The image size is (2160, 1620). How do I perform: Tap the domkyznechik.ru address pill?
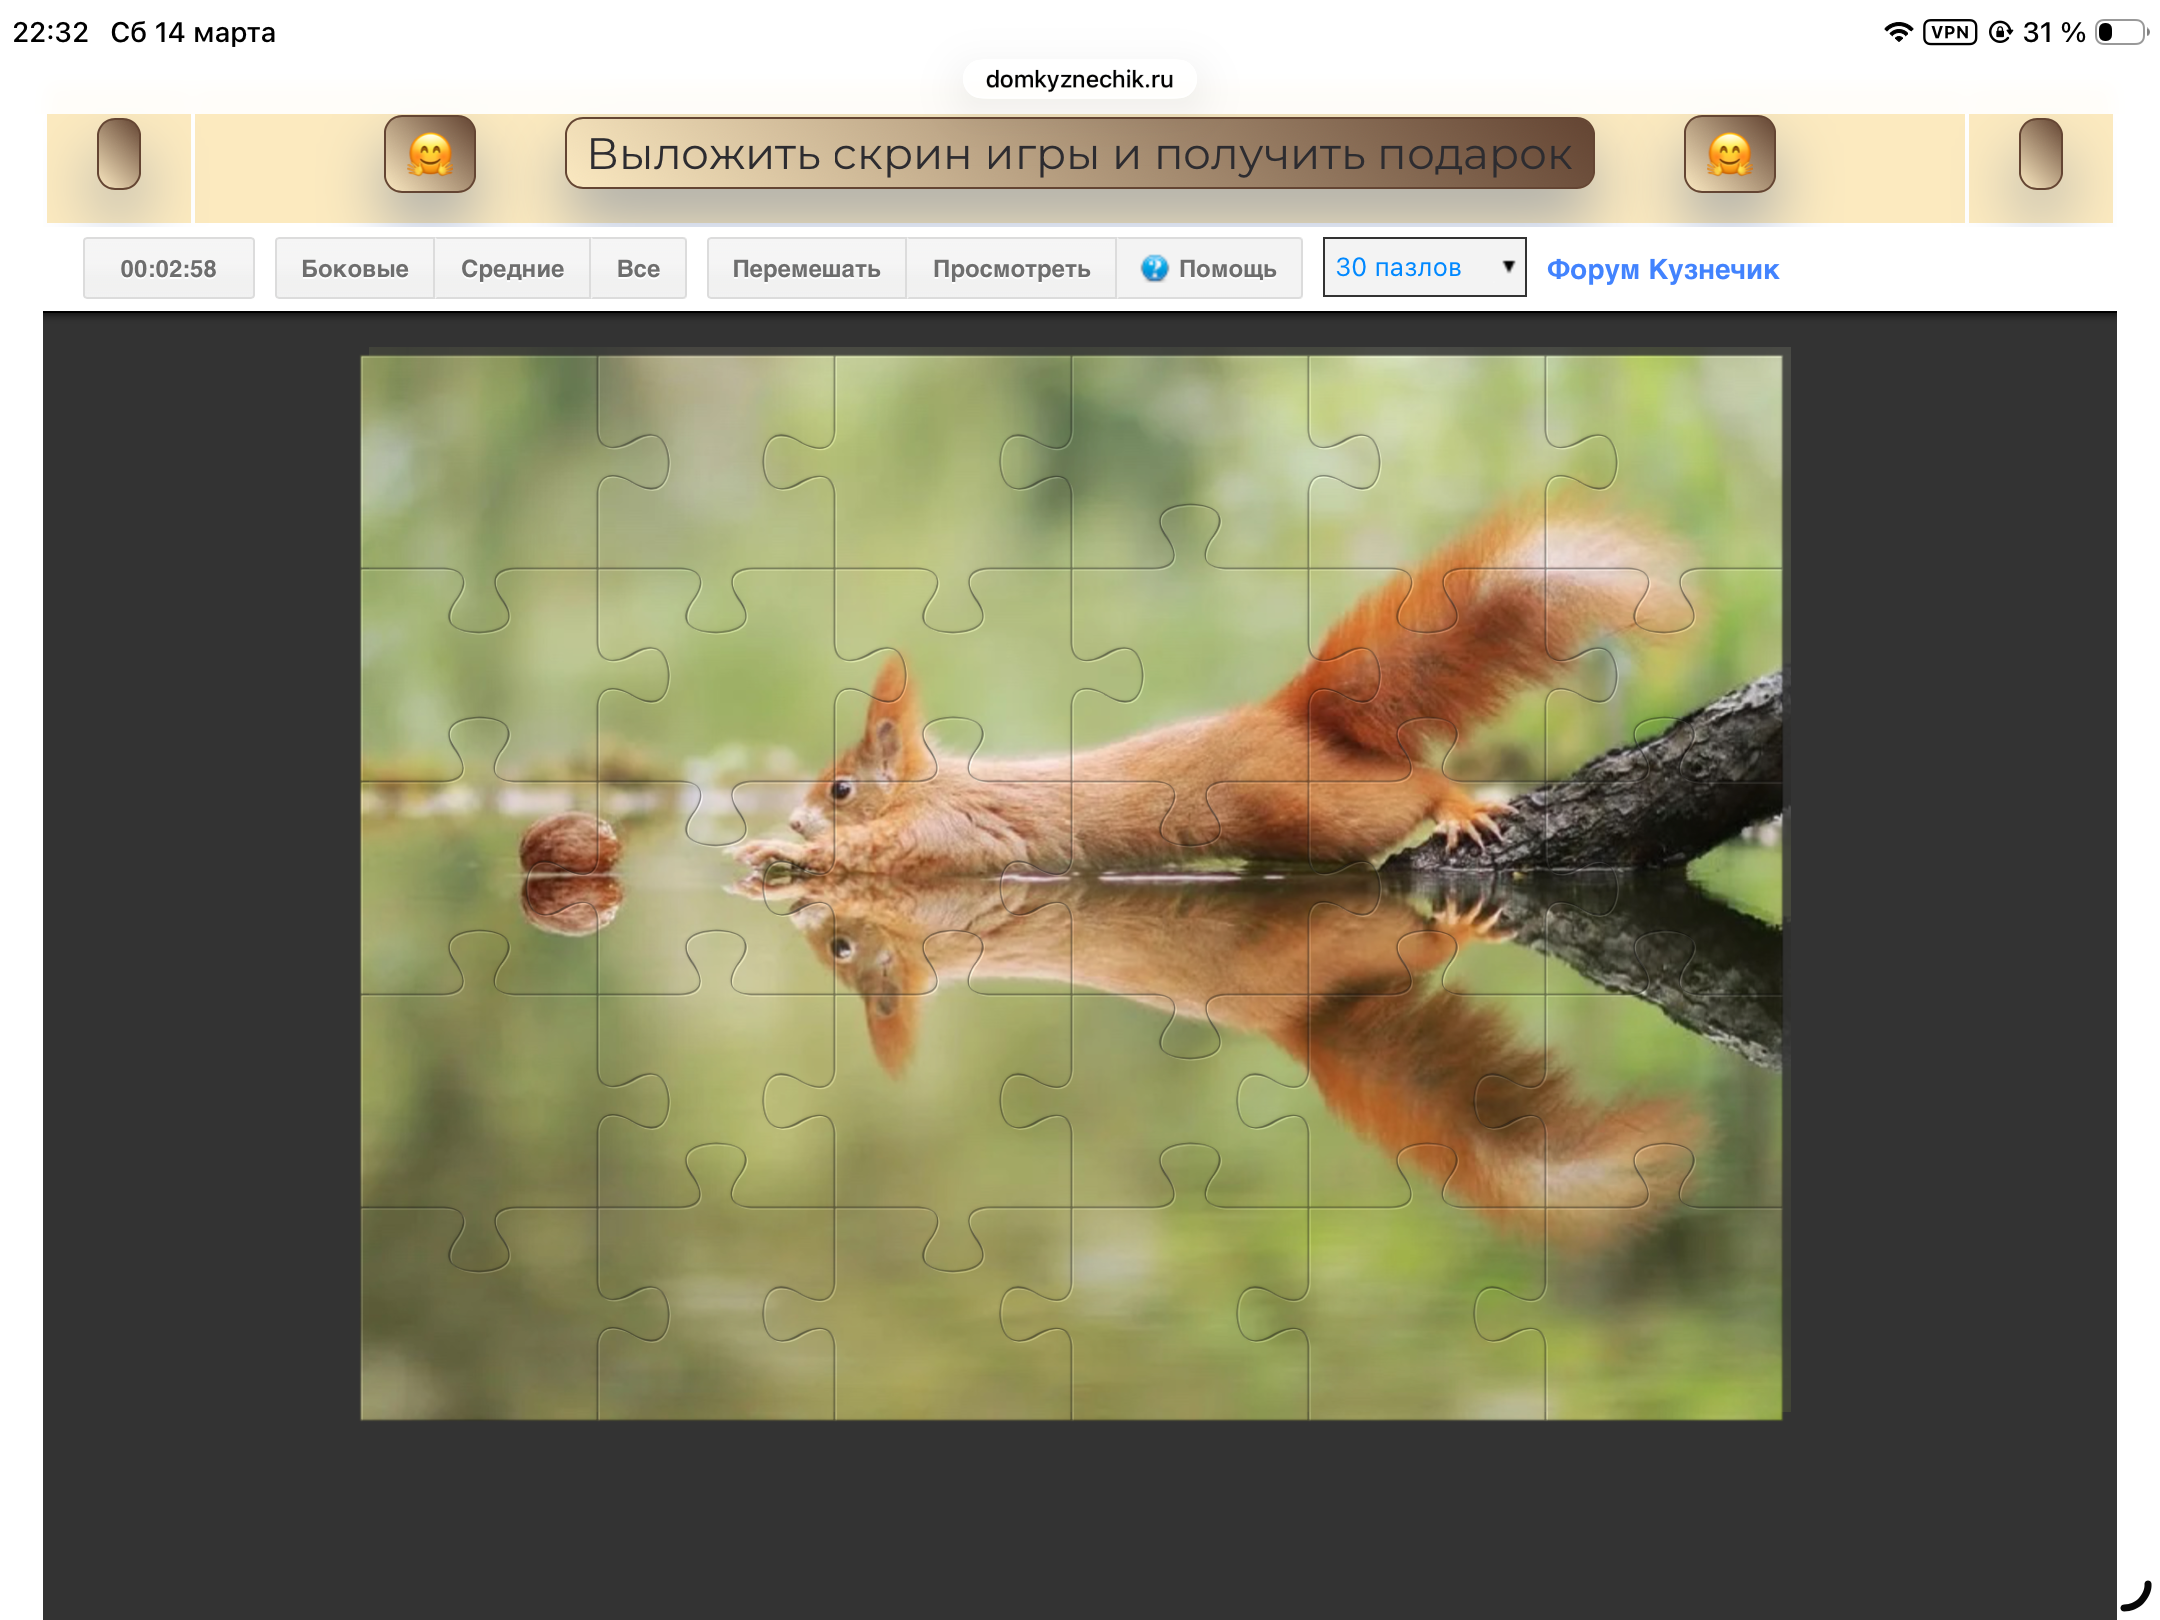tap(1079, 79)
